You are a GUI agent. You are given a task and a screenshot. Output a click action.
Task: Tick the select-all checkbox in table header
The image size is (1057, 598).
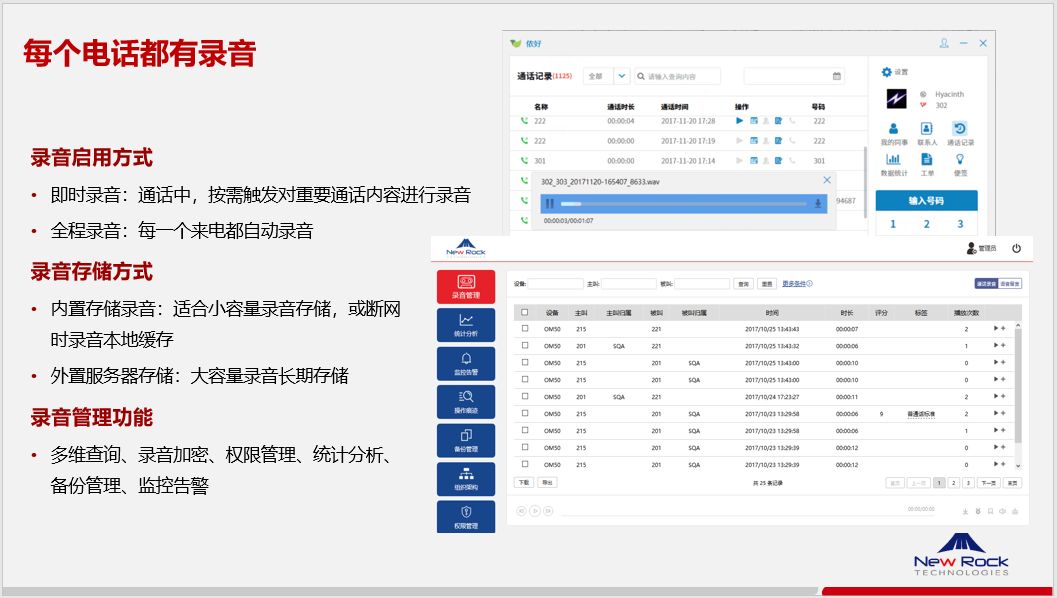[525, 312]
